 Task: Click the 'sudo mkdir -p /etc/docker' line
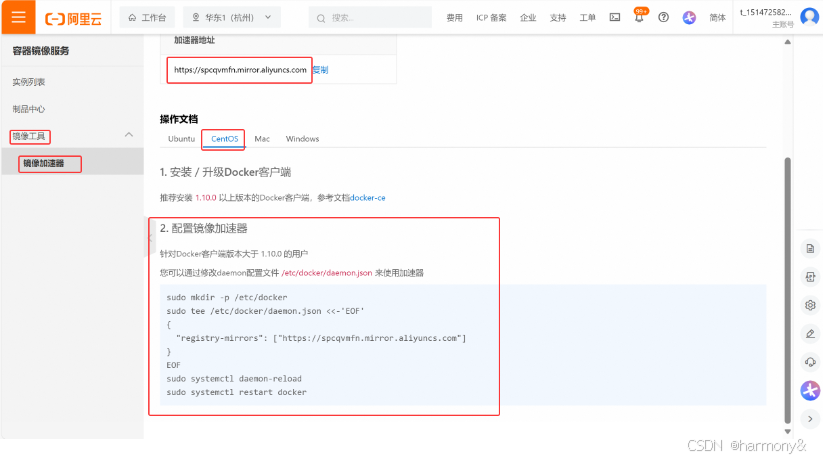click(x=227, y=297)
